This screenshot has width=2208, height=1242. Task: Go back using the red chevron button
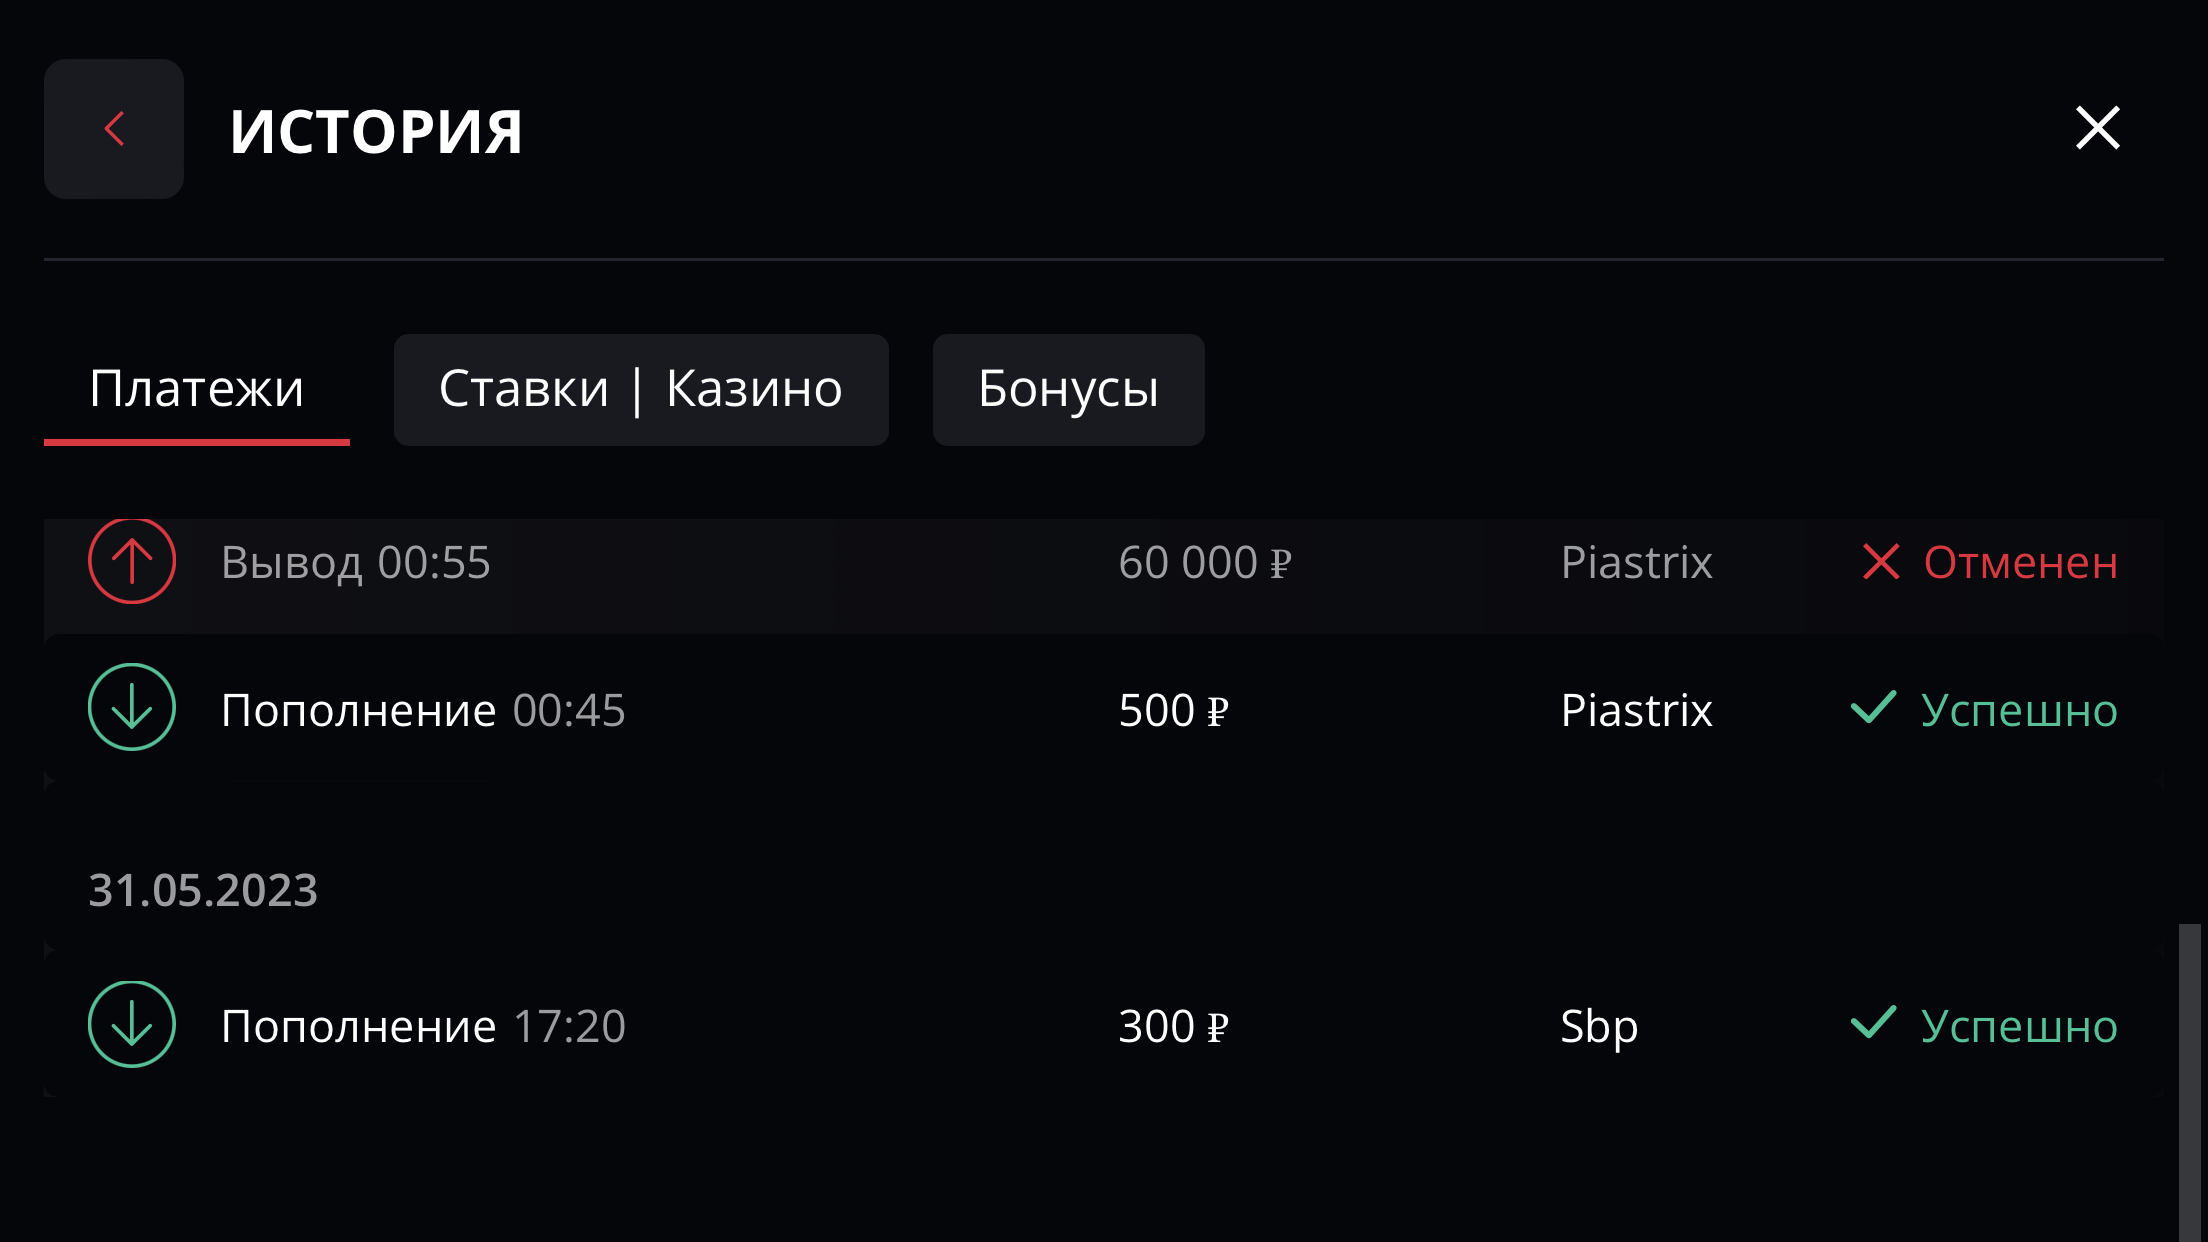pyautogui.click(x=114, y=129)
